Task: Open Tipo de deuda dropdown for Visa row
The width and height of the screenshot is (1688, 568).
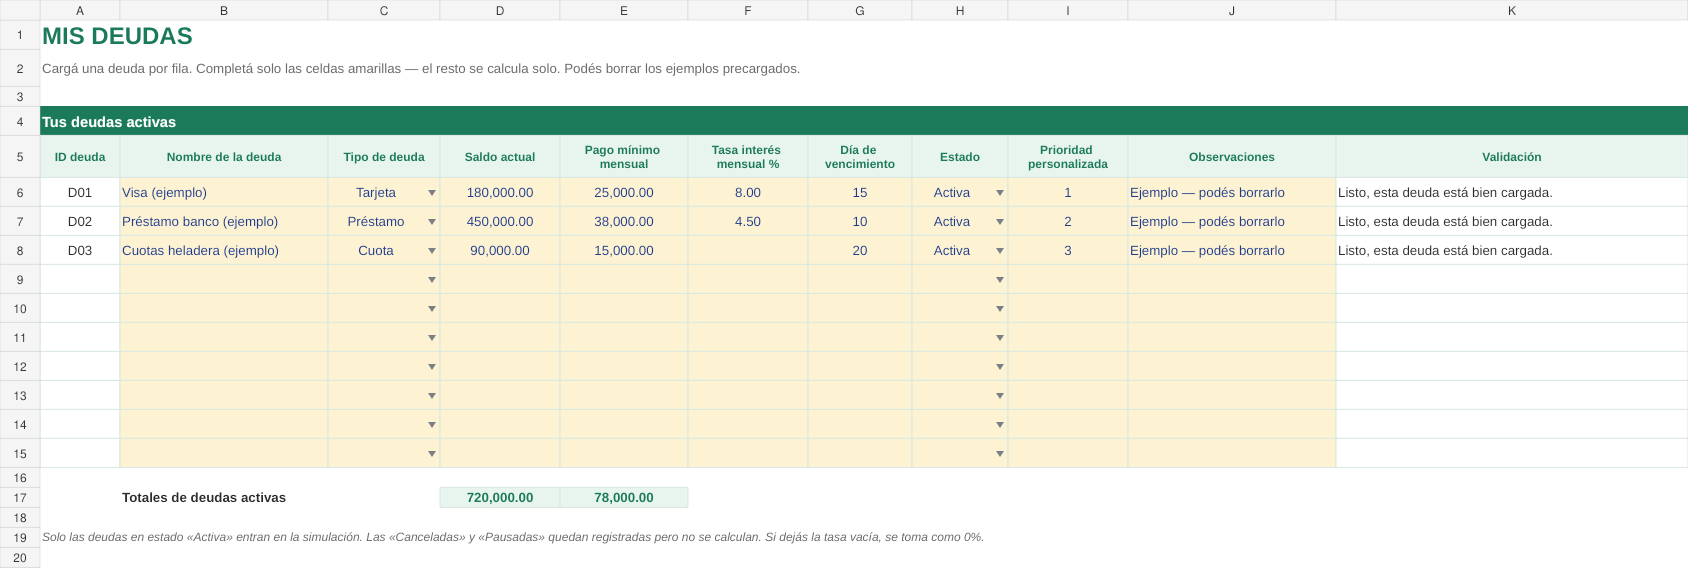Action: [x=432, y=193]
